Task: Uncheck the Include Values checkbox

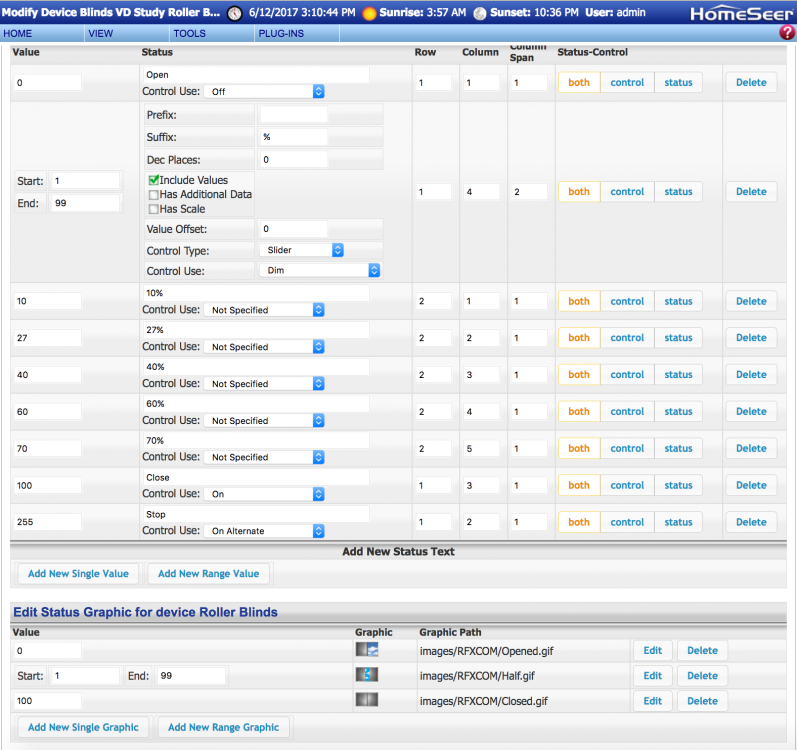Action: (x=154, y=180)
